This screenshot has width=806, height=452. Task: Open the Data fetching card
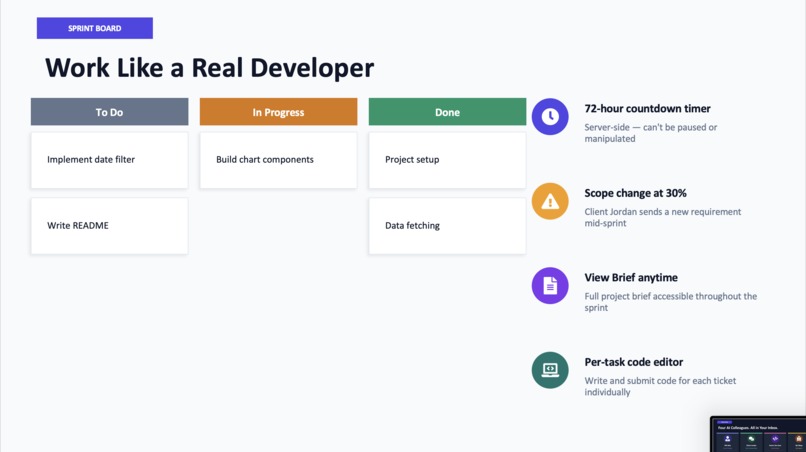[447, 226]
